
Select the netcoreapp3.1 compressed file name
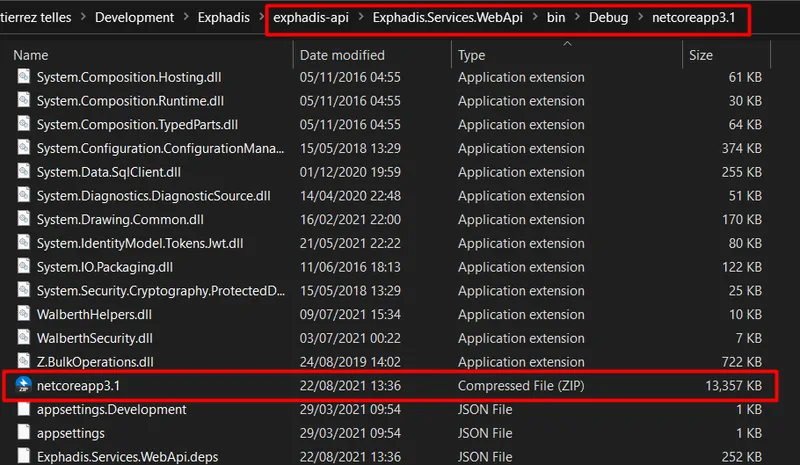(79, 385)
